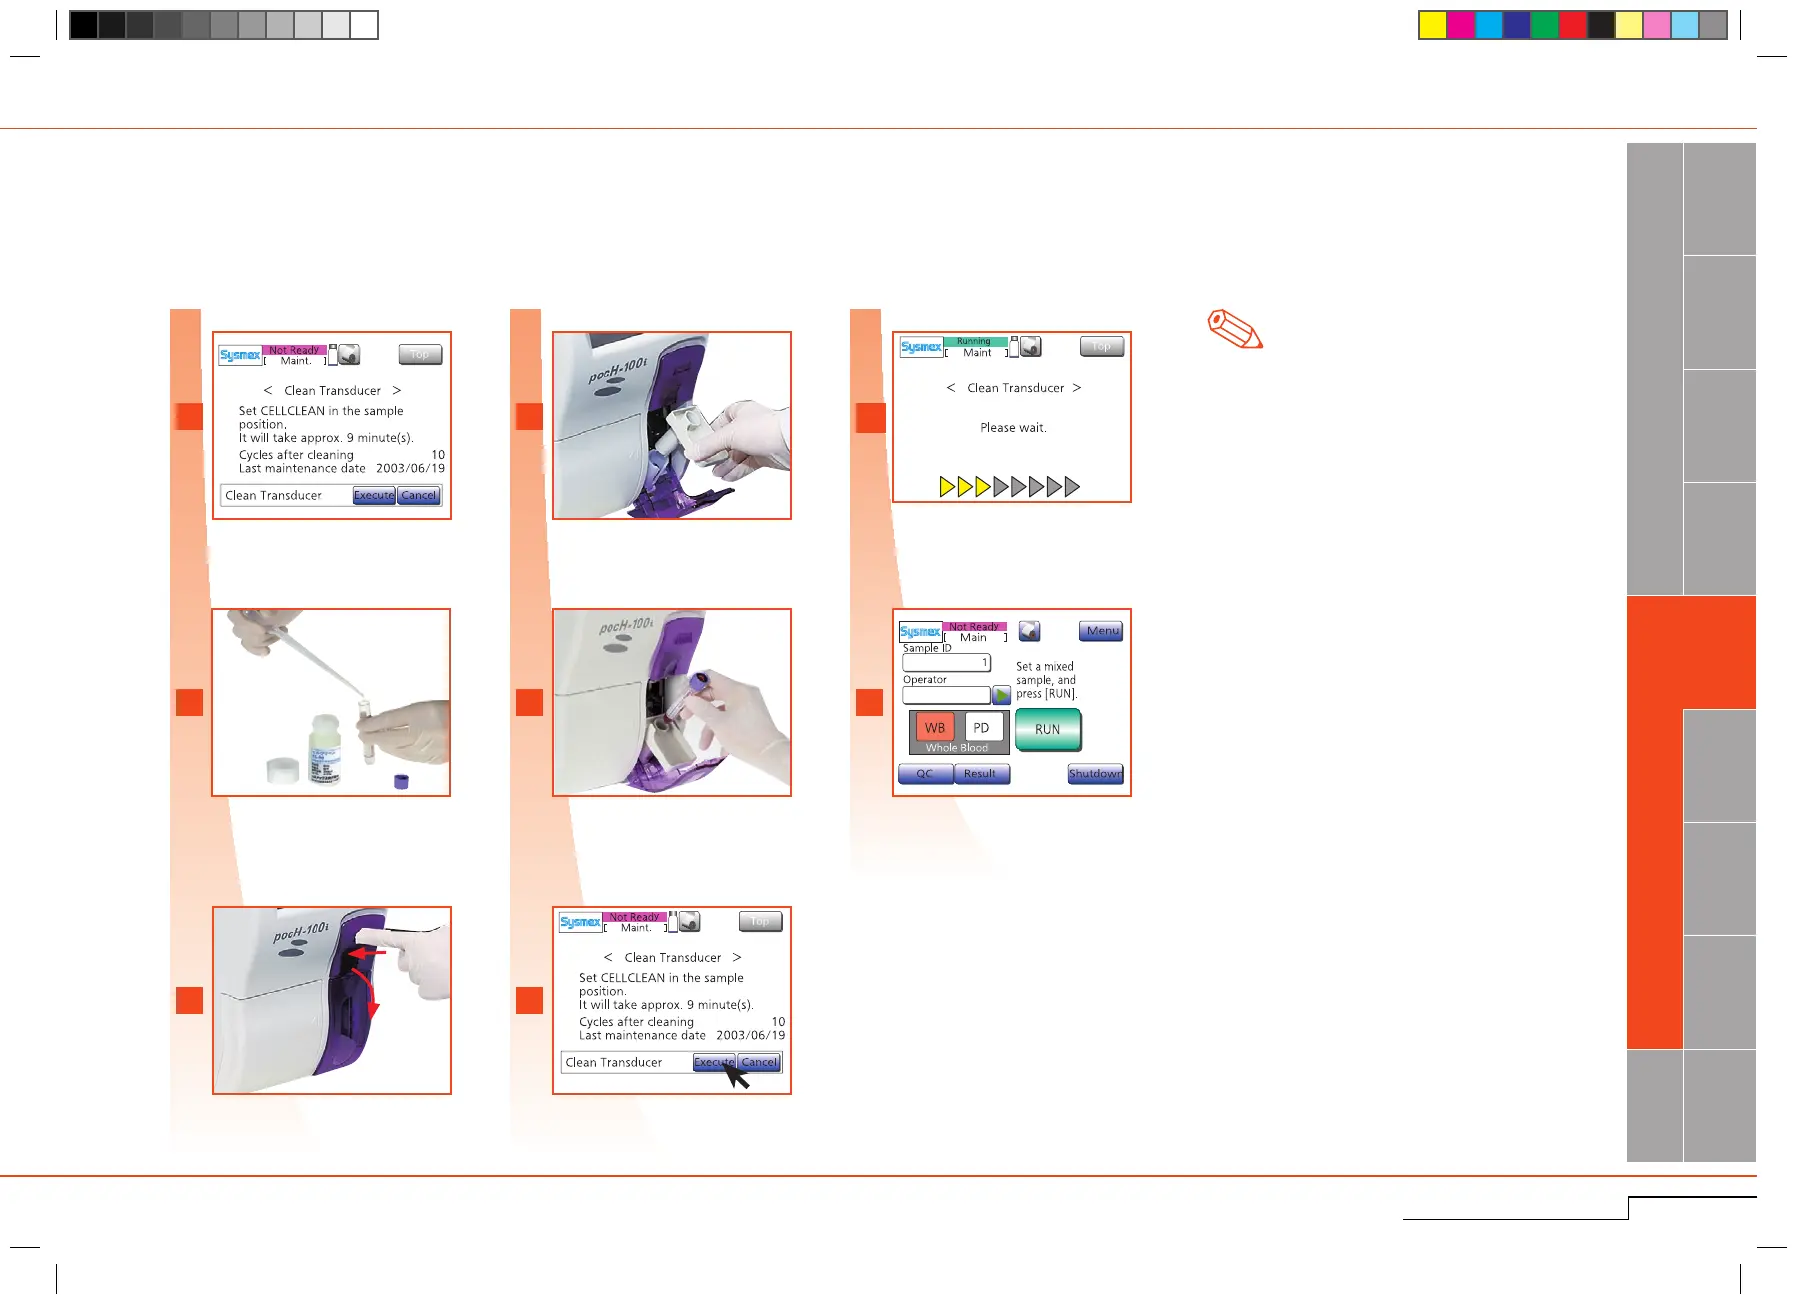Click the green "Running" status label
This screenshot has width=1797, height=1304.
click(x=975, y=341)
